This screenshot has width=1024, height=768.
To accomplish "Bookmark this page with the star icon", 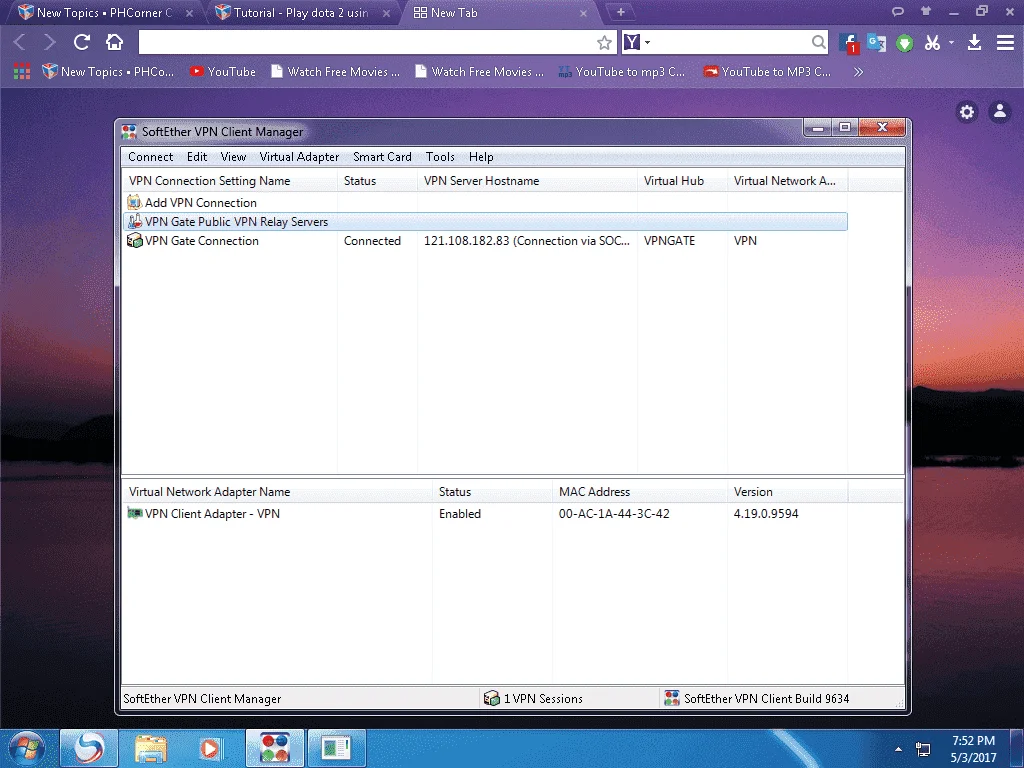I will click(x=604, y=43).
